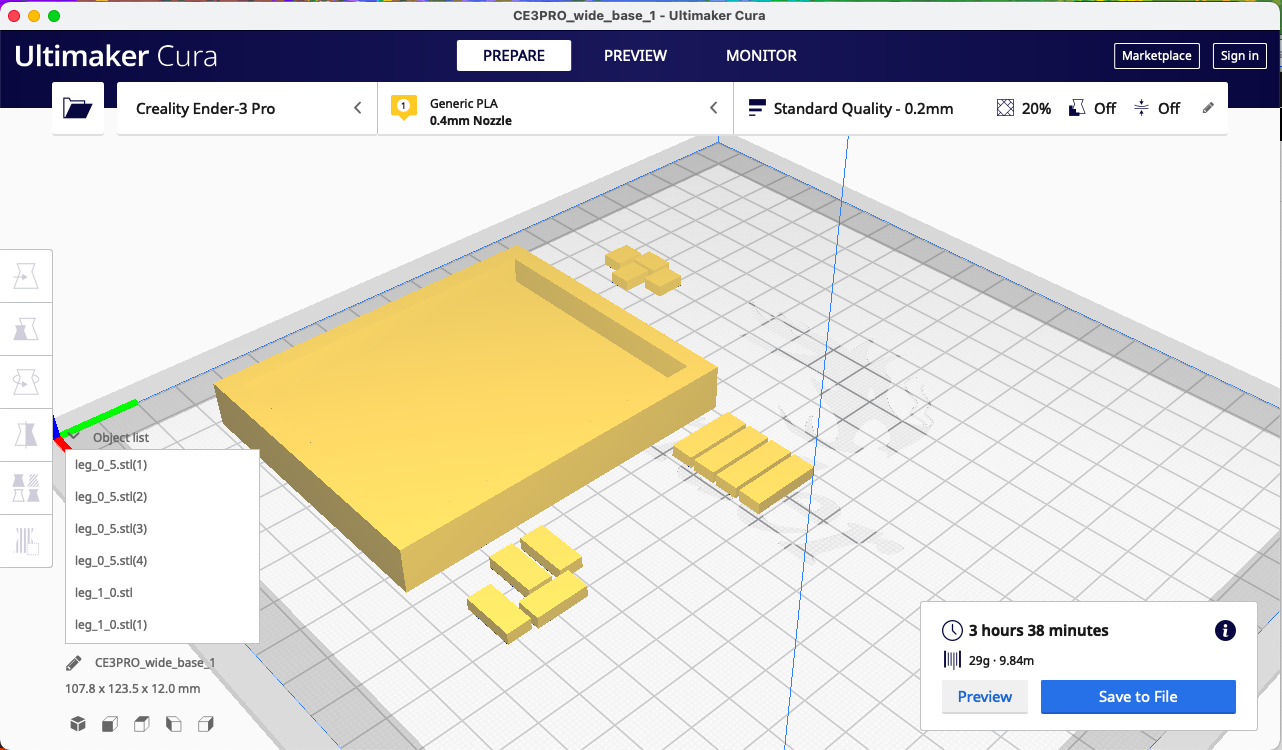Click the filament spool icon beside 29g

[x=952, y=660]
